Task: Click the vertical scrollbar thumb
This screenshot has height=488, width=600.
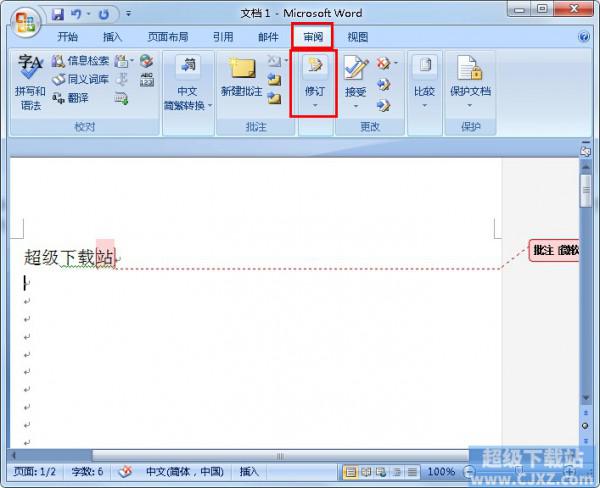Action: pos(585,191)
